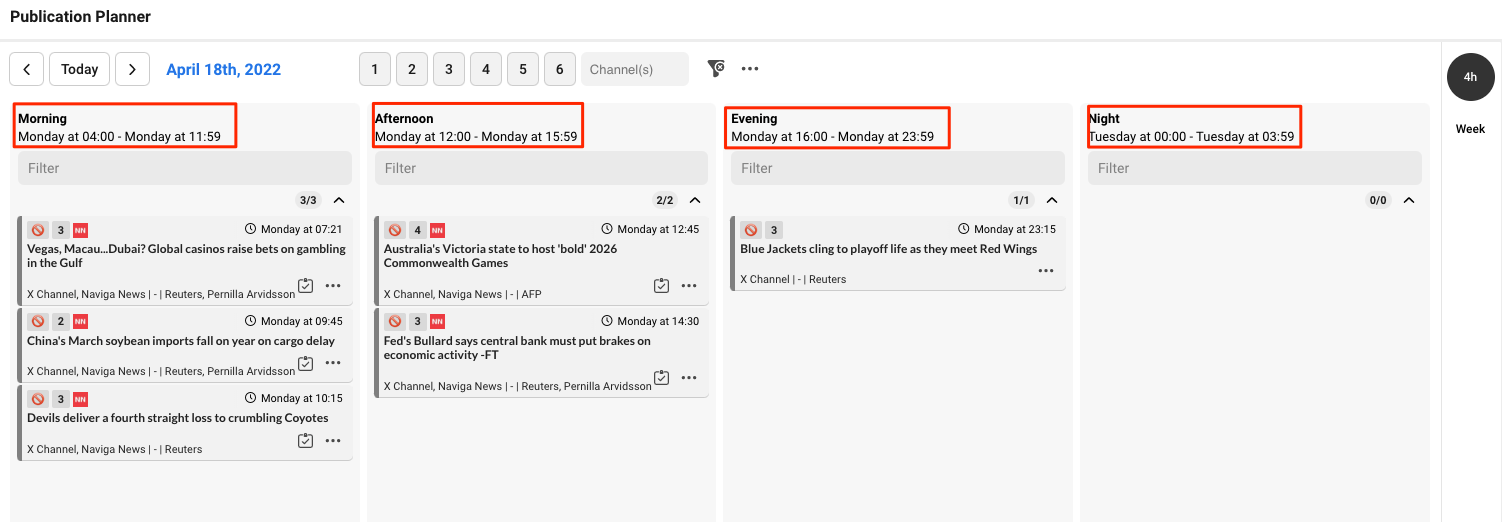Open more options for Blue Jackets article

point(1046,271)
